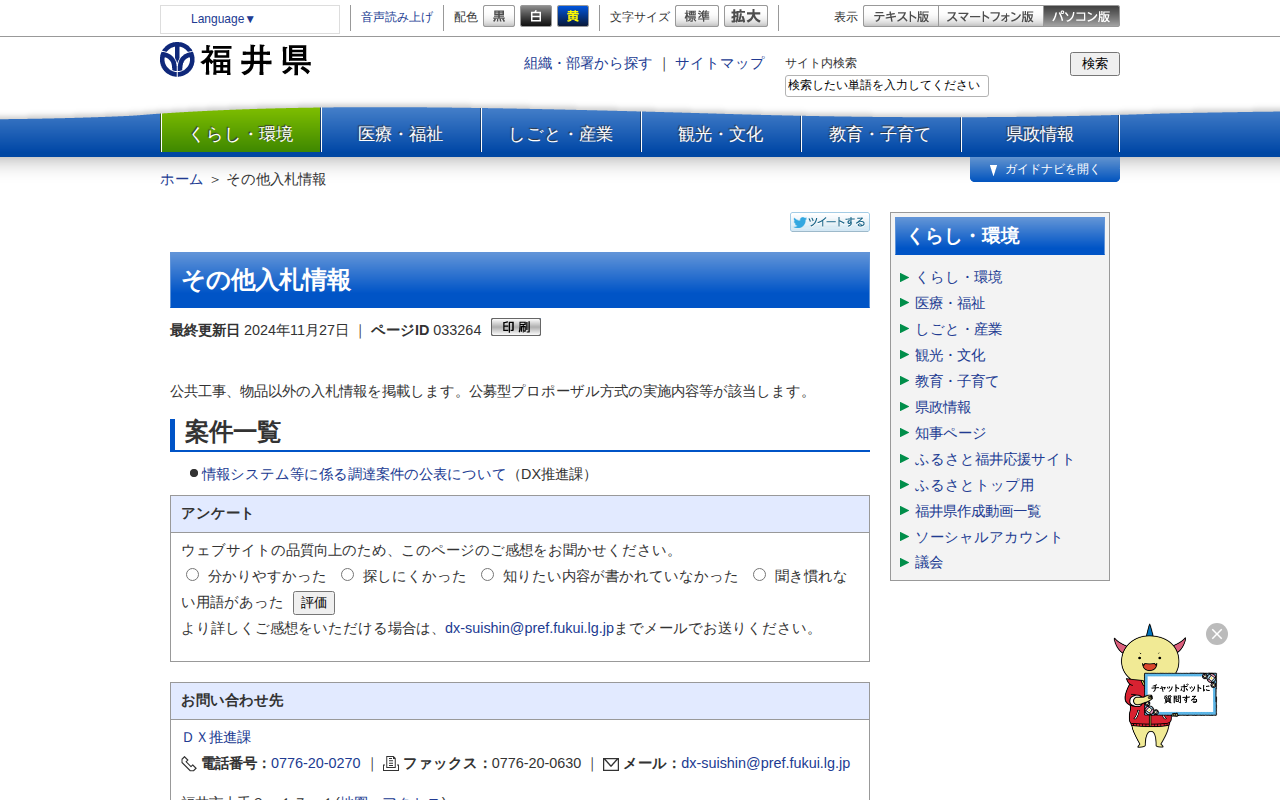This screenshot has height=800, width=1280.
Task: Open sidebar link ふるさと福井応援サイト
Action: coord(995,459)
